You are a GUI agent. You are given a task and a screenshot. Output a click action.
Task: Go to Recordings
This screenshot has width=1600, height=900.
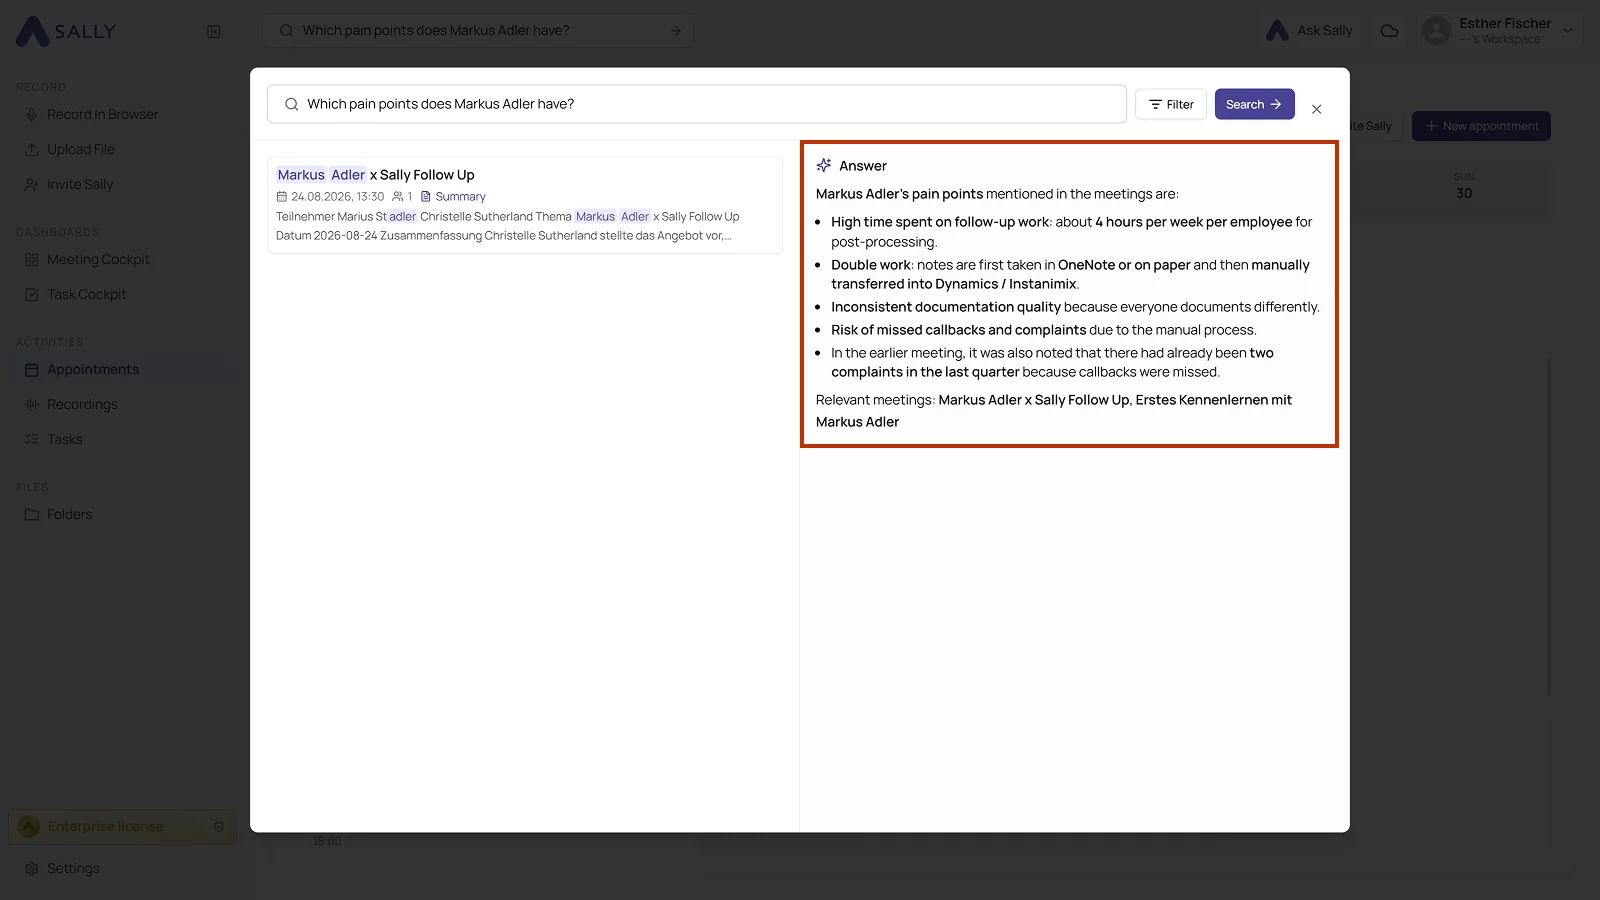pos(82,404)
